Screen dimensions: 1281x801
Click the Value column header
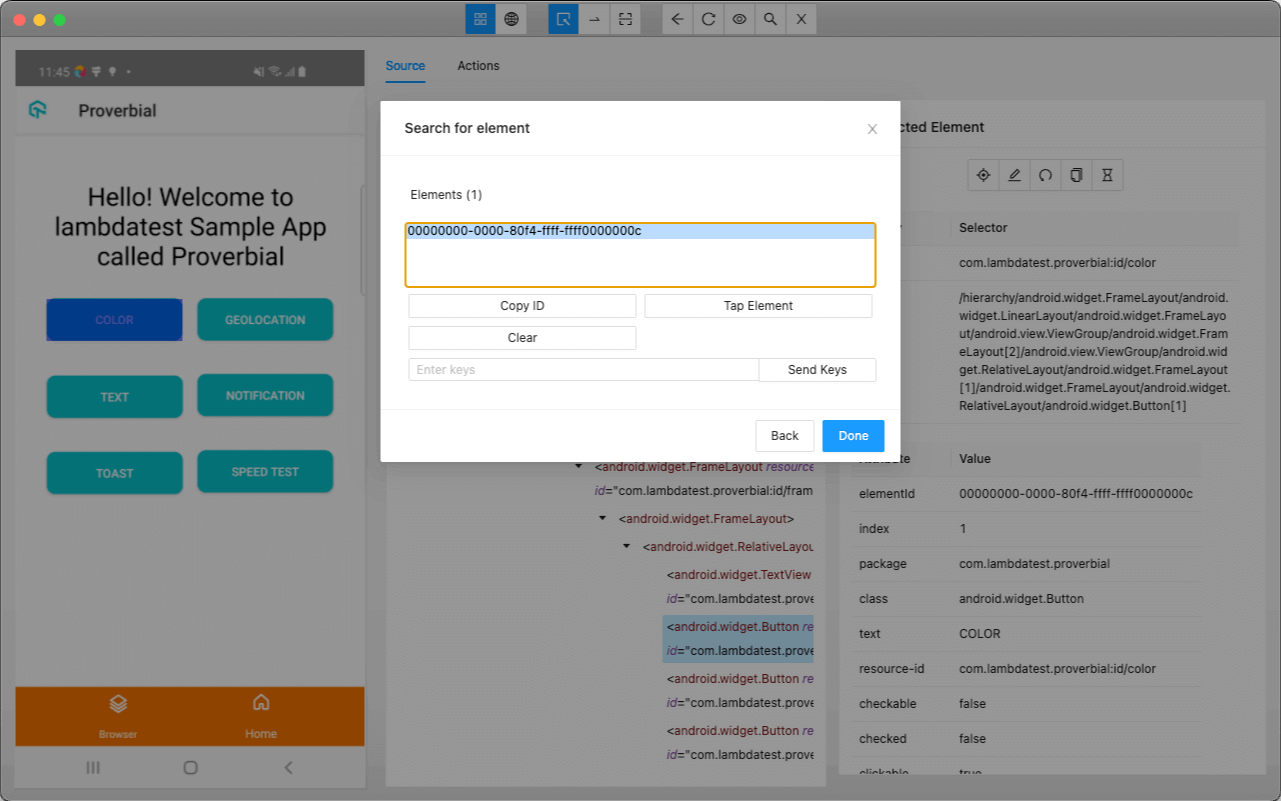click(975, 459)
